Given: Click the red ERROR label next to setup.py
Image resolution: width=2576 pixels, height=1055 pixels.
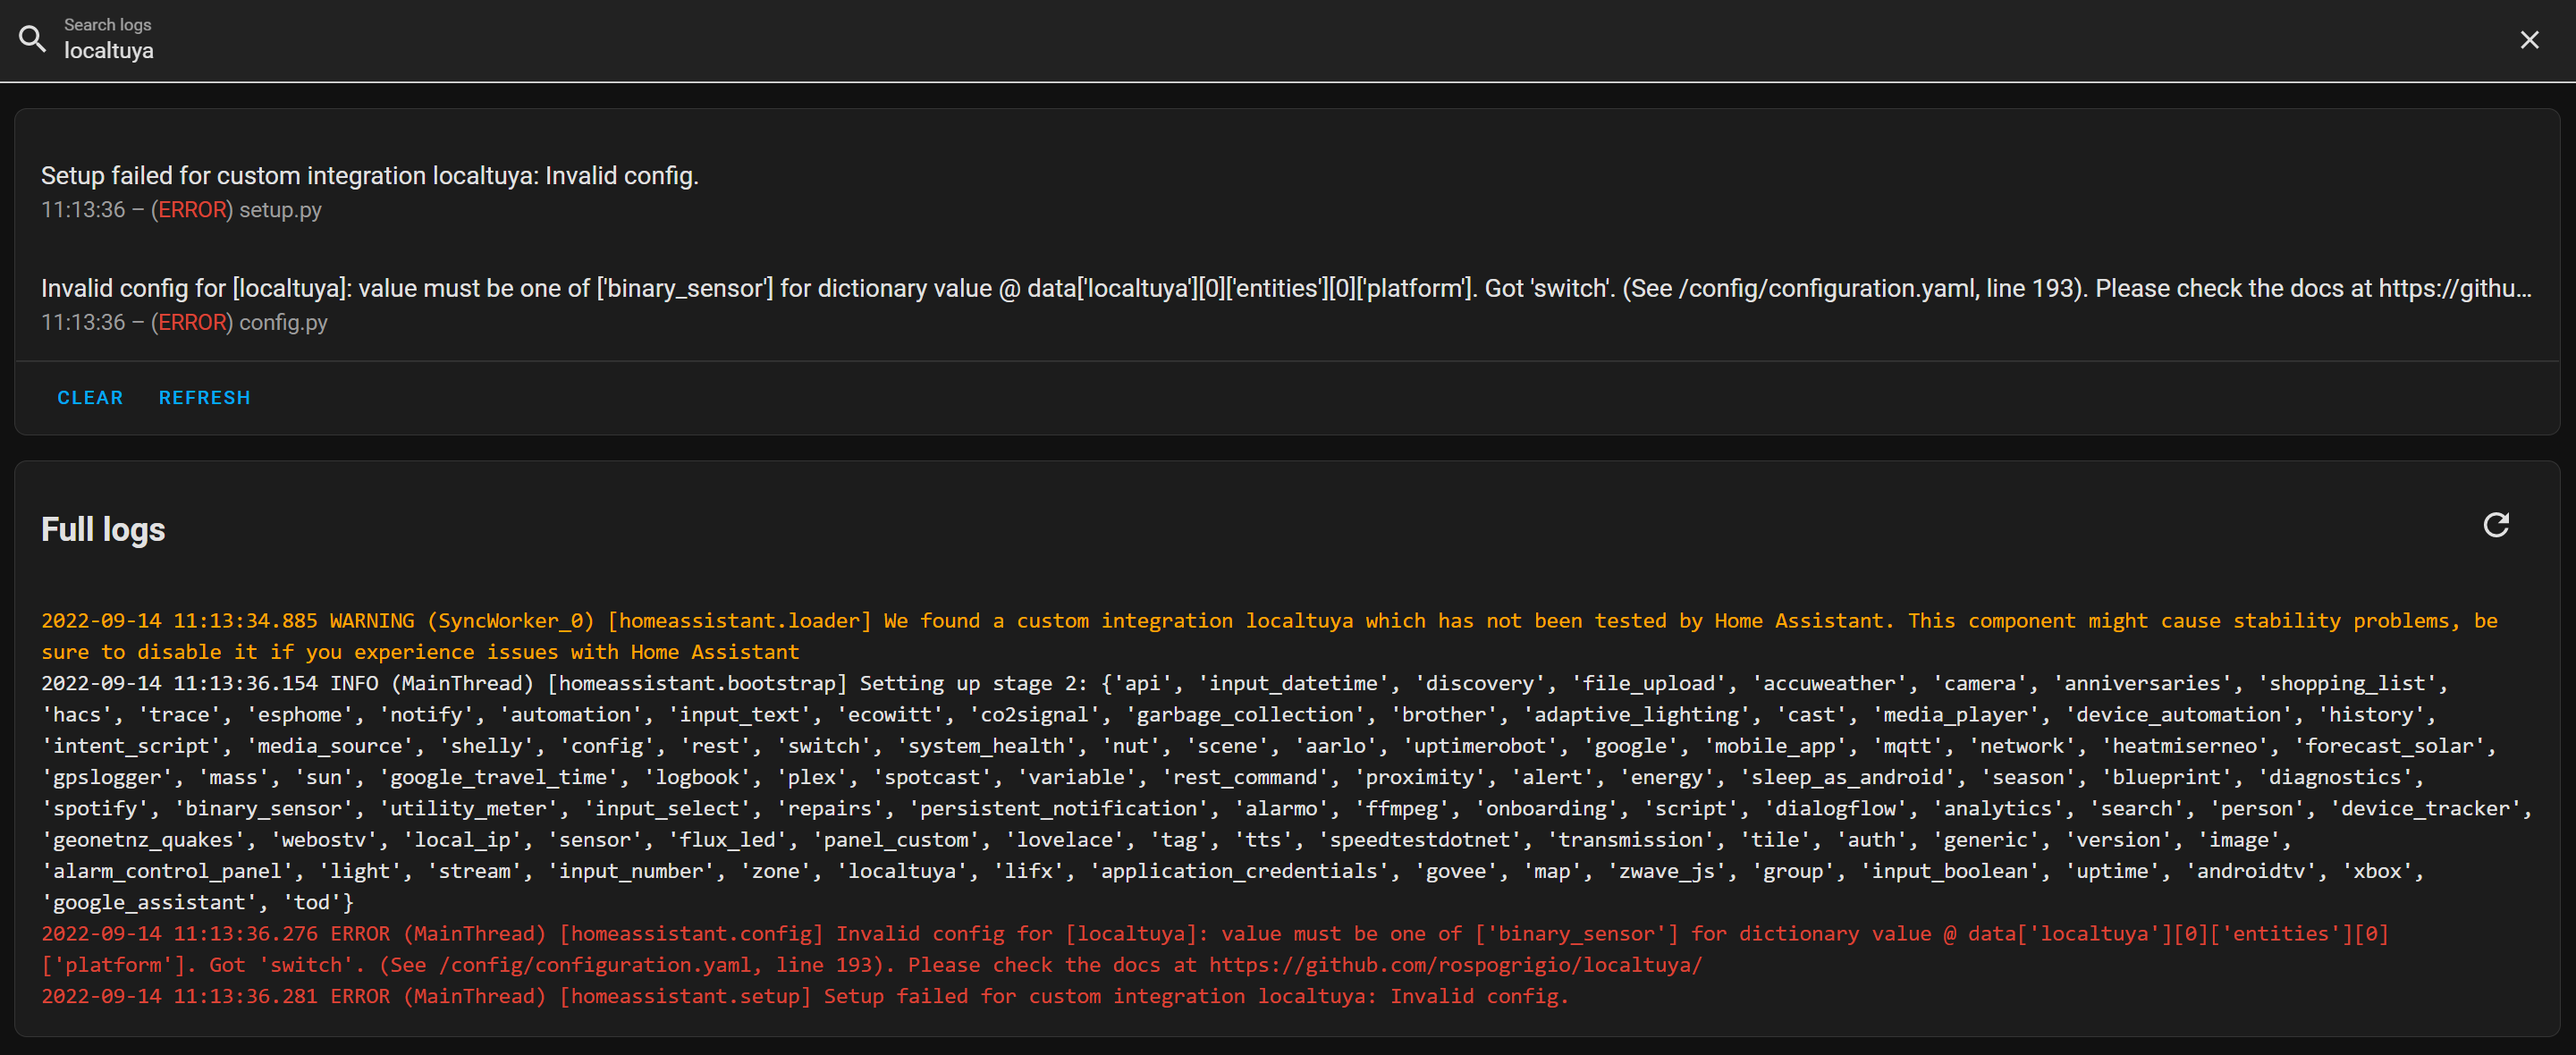Looking at the screenshot, I should pyautogui.click(x=193, y=210).
